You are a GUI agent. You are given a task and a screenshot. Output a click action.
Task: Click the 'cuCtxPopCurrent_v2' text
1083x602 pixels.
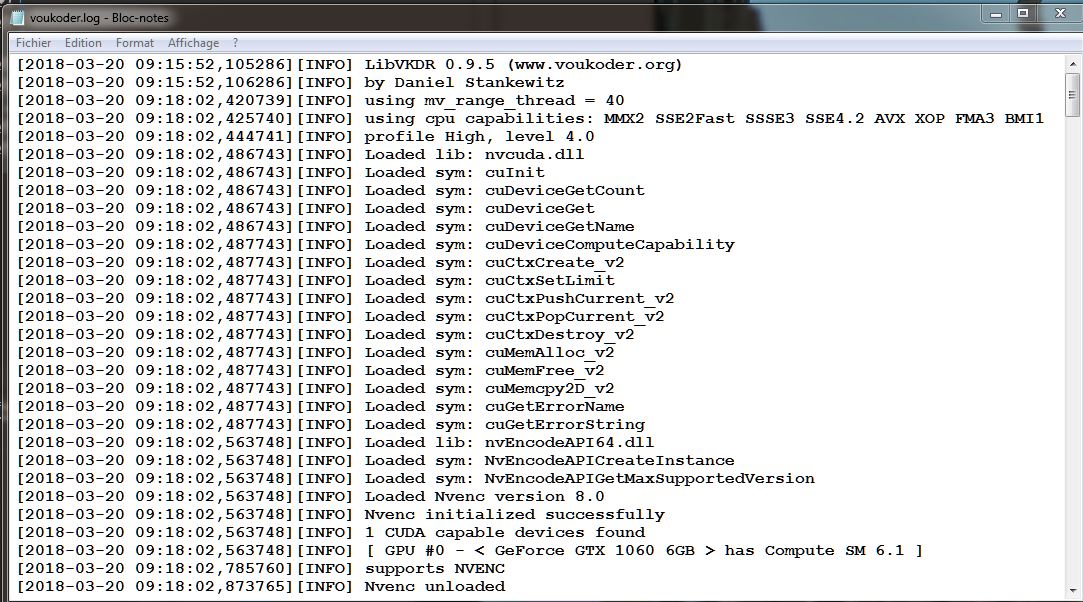(x=575, y=316)
